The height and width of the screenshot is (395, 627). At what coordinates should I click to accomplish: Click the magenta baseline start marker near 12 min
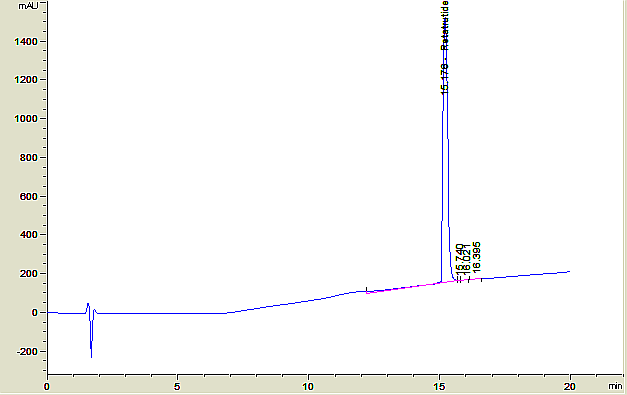[367, 291]
